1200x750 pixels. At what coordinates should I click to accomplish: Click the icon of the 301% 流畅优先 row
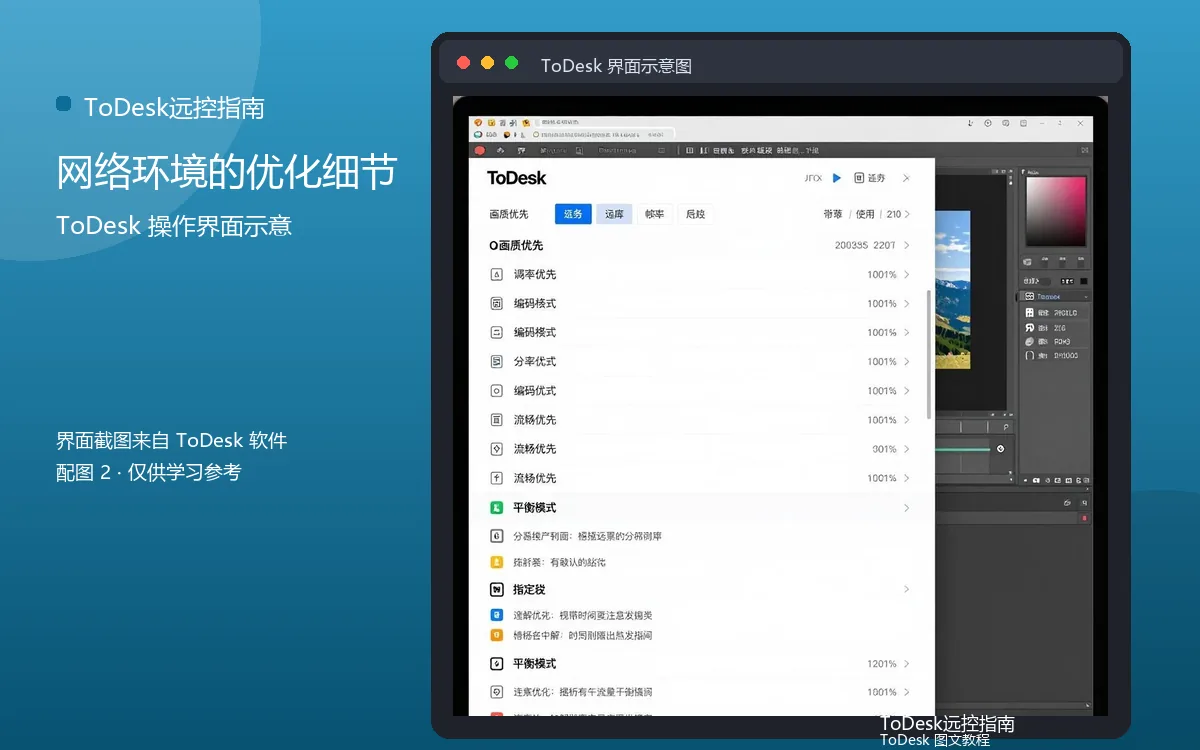[x=496, y=449]
